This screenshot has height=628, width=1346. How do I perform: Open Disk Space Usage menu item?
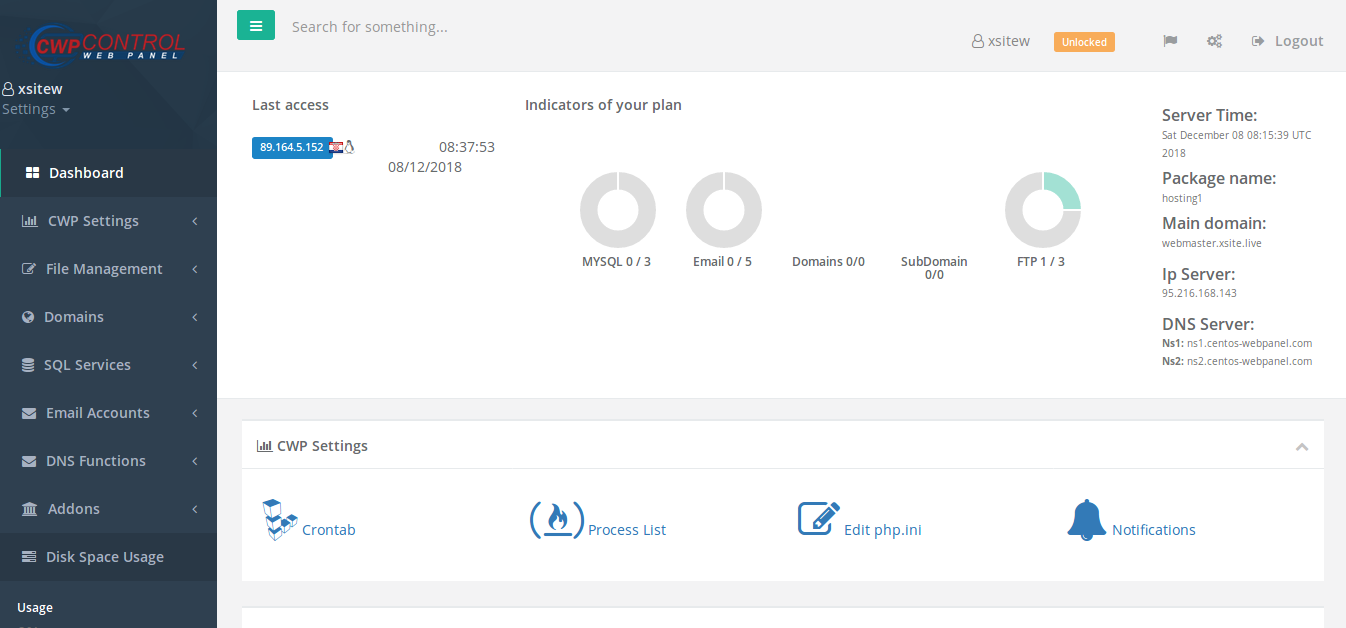(x=104, y=557)
